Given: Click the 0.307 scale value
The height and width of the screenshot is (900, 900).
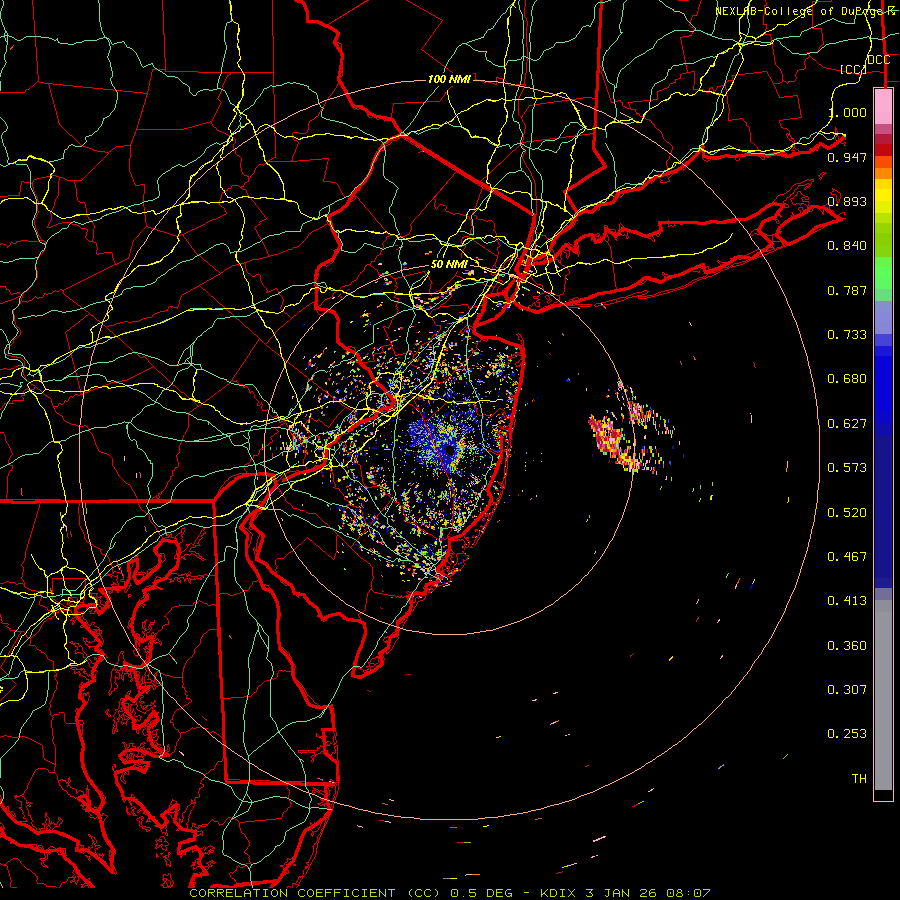Looking at the screenshot, I should tap(847, 690).
